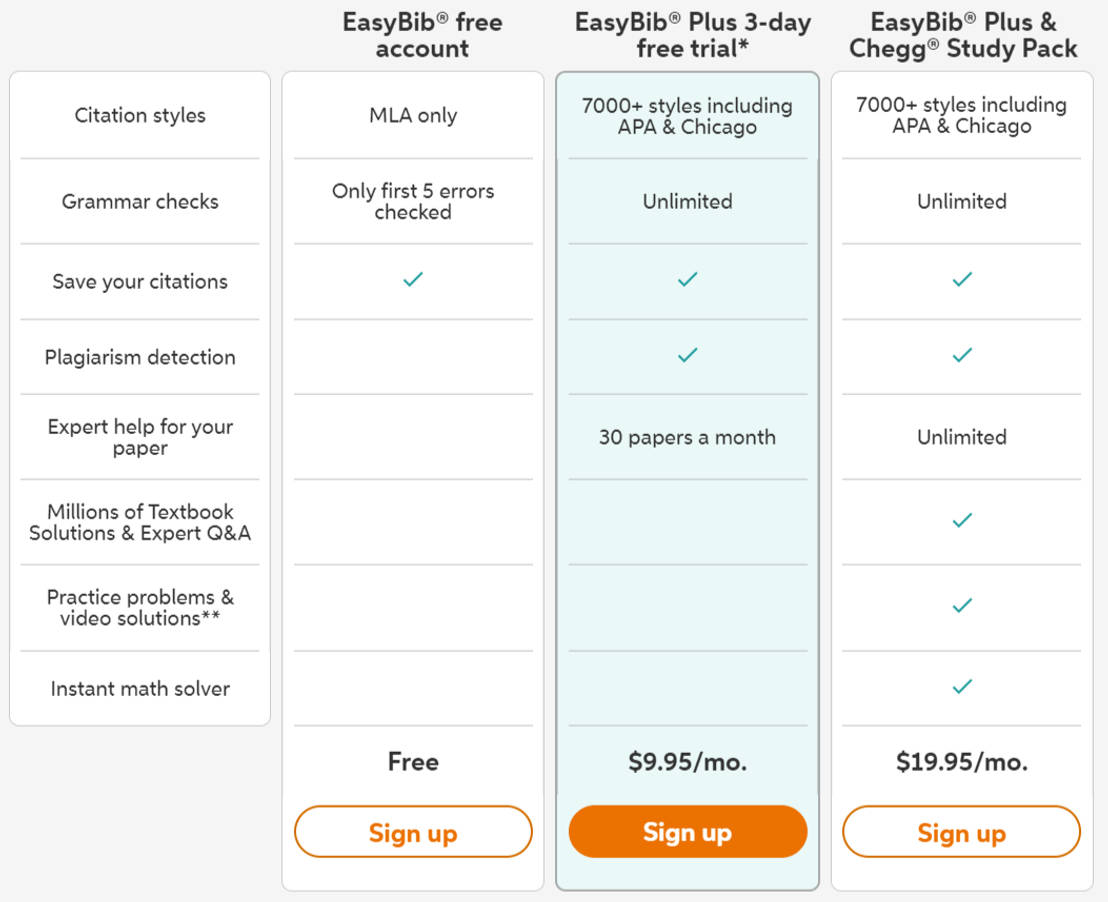This screenshot has width=1108, height=902.
Task: Click the Instant math solver checkmark for Study Pack
Action: point(961,686)
